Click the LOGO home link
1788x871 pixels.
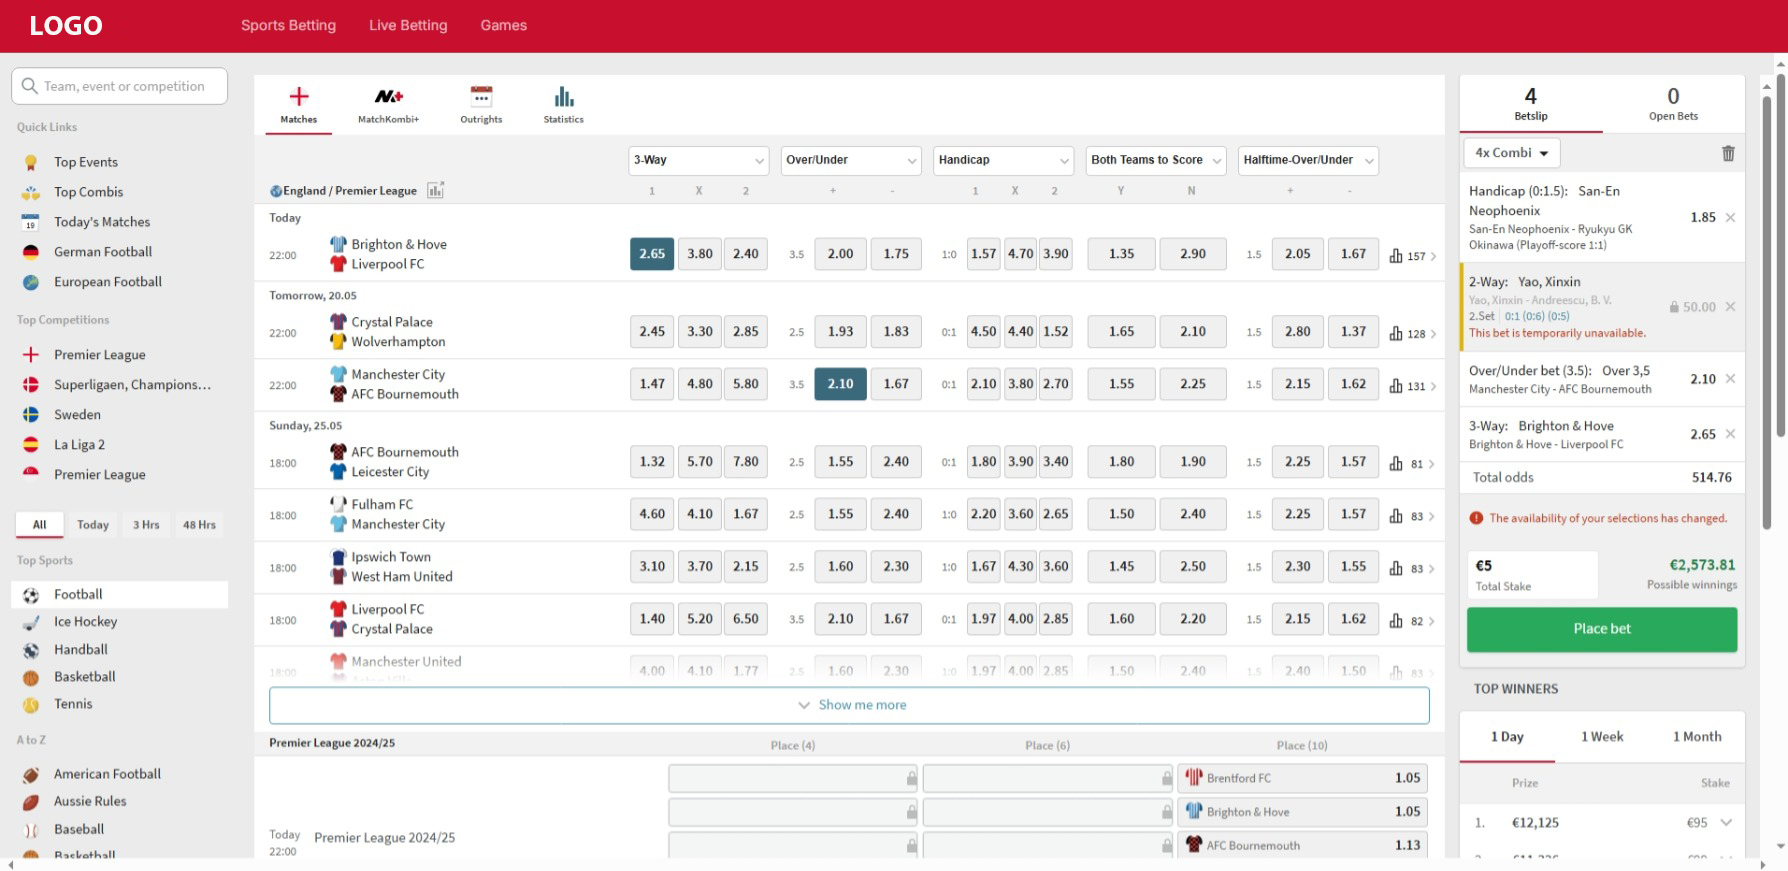pos(66,26)
